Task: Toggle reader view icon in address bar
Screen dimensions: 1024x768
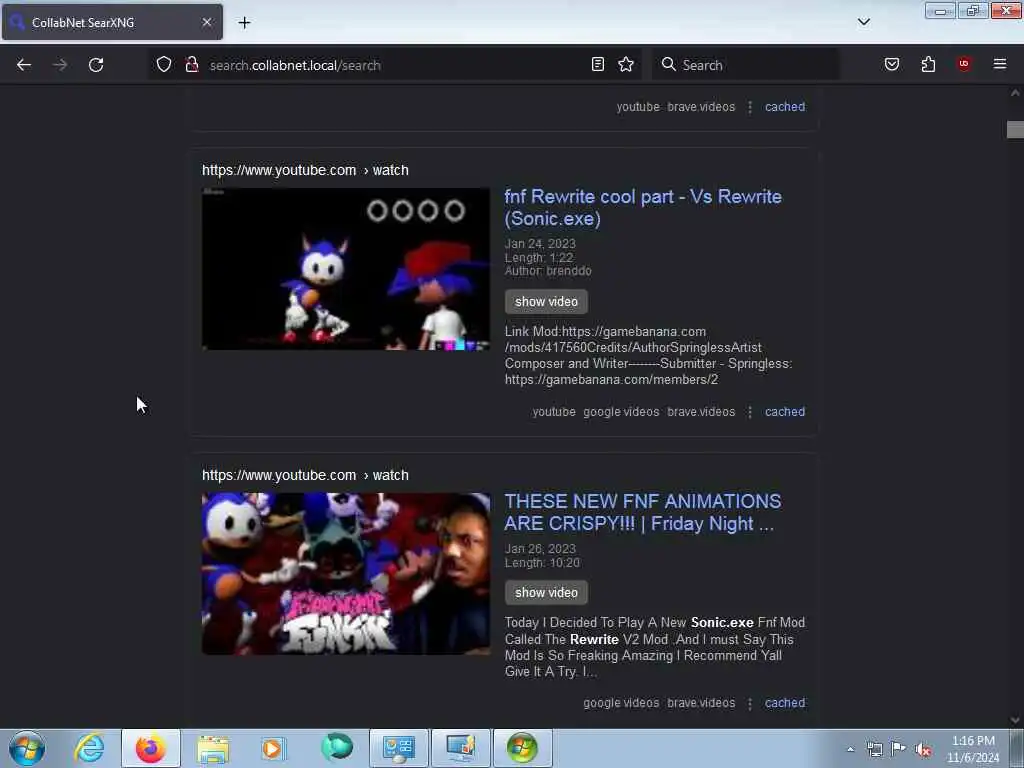Action: [x=598, y=64]
